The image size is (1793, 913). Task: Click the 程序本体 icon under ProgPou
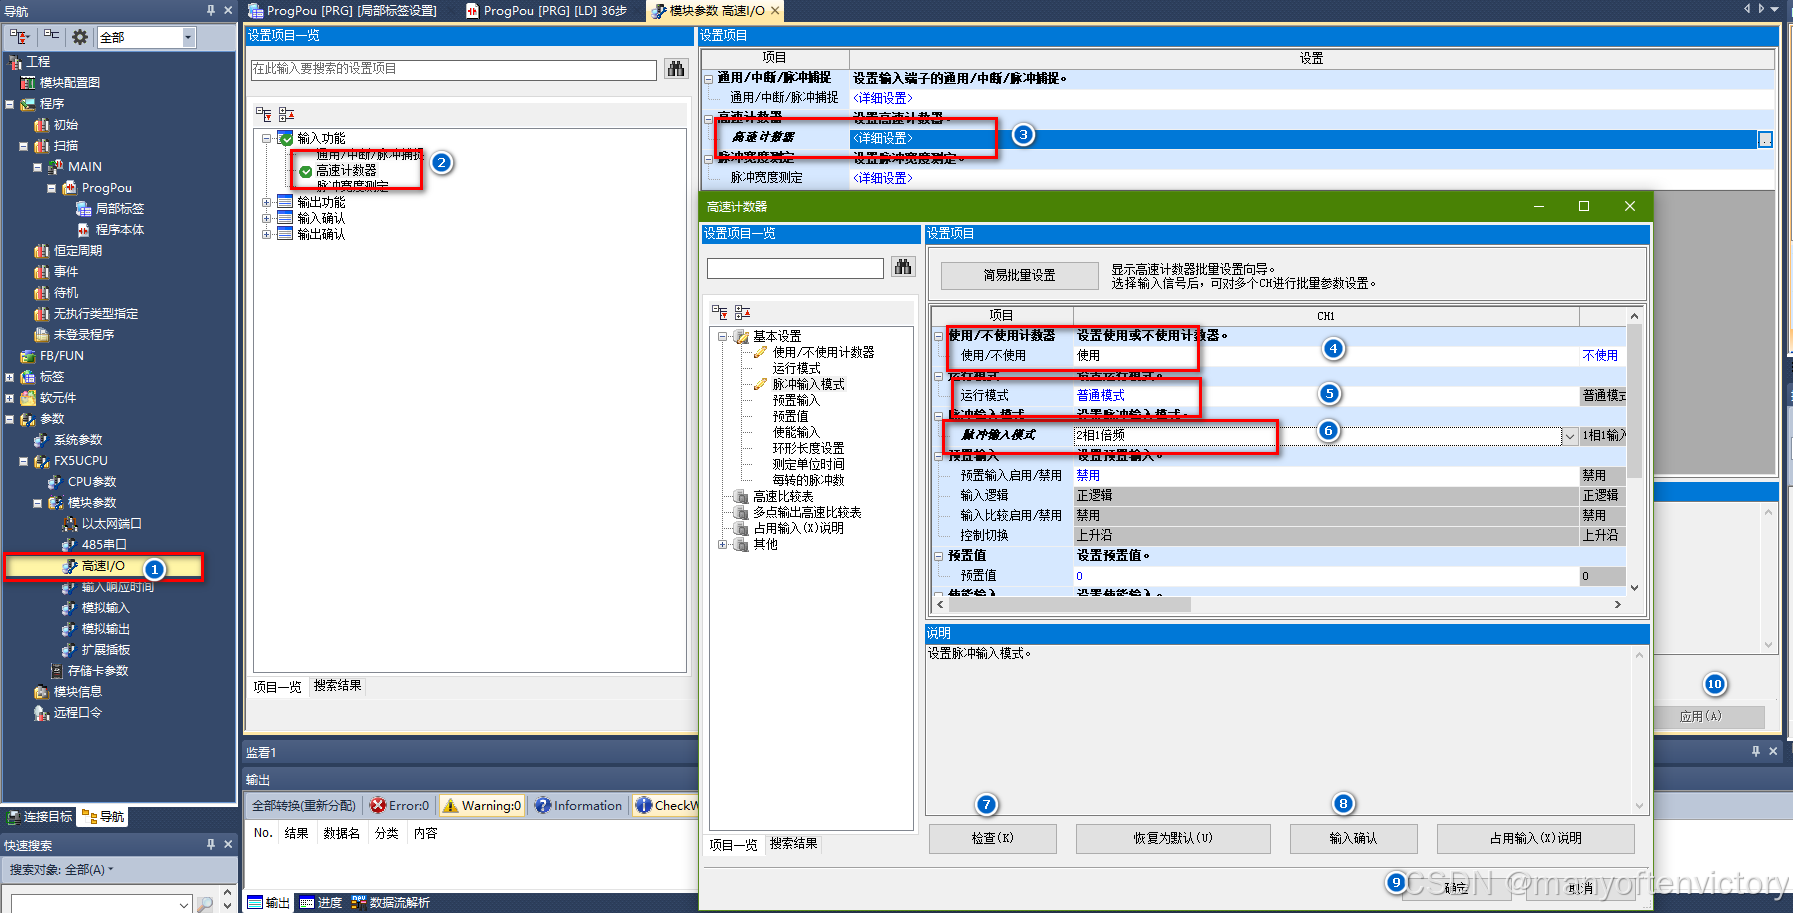tap(84, 230)
